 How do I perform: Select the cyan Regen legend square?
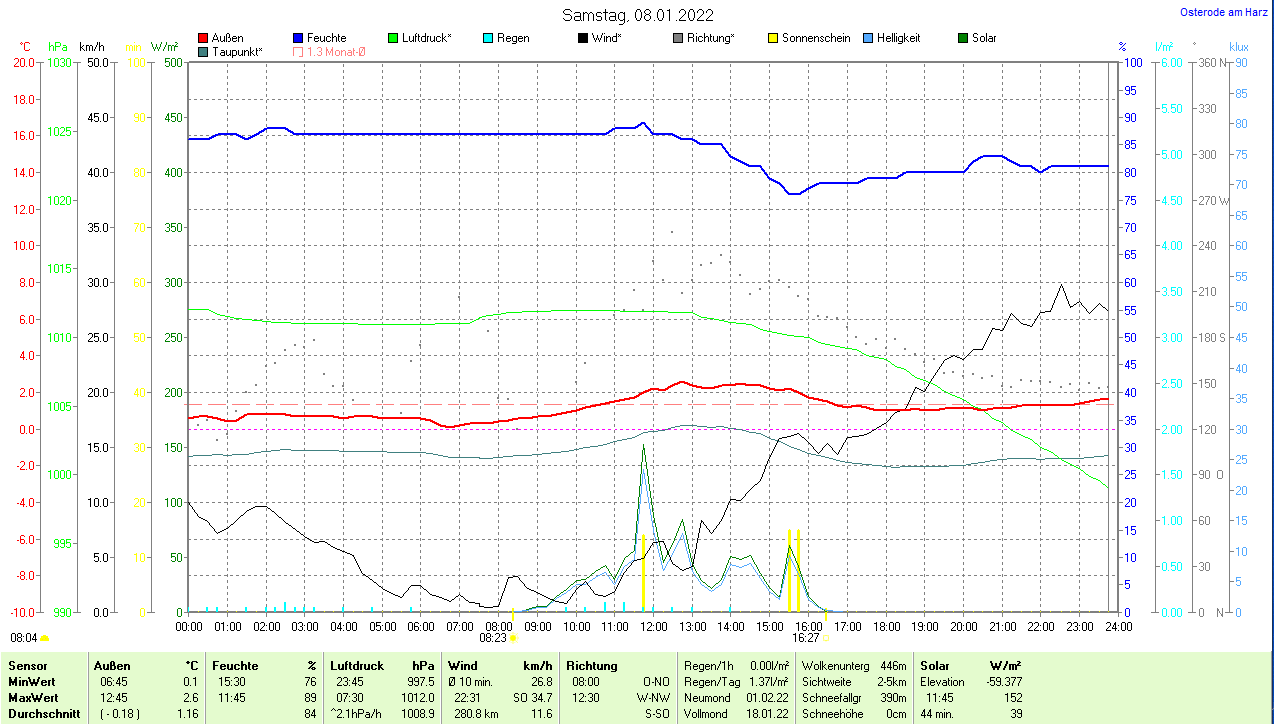[488, 38]
